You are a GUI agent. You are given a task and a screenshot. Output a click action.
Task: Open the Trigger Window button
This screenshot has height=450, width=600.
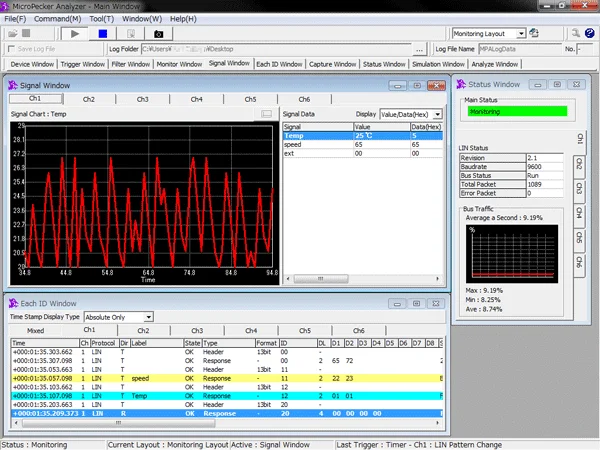click(x=81, y=64)
